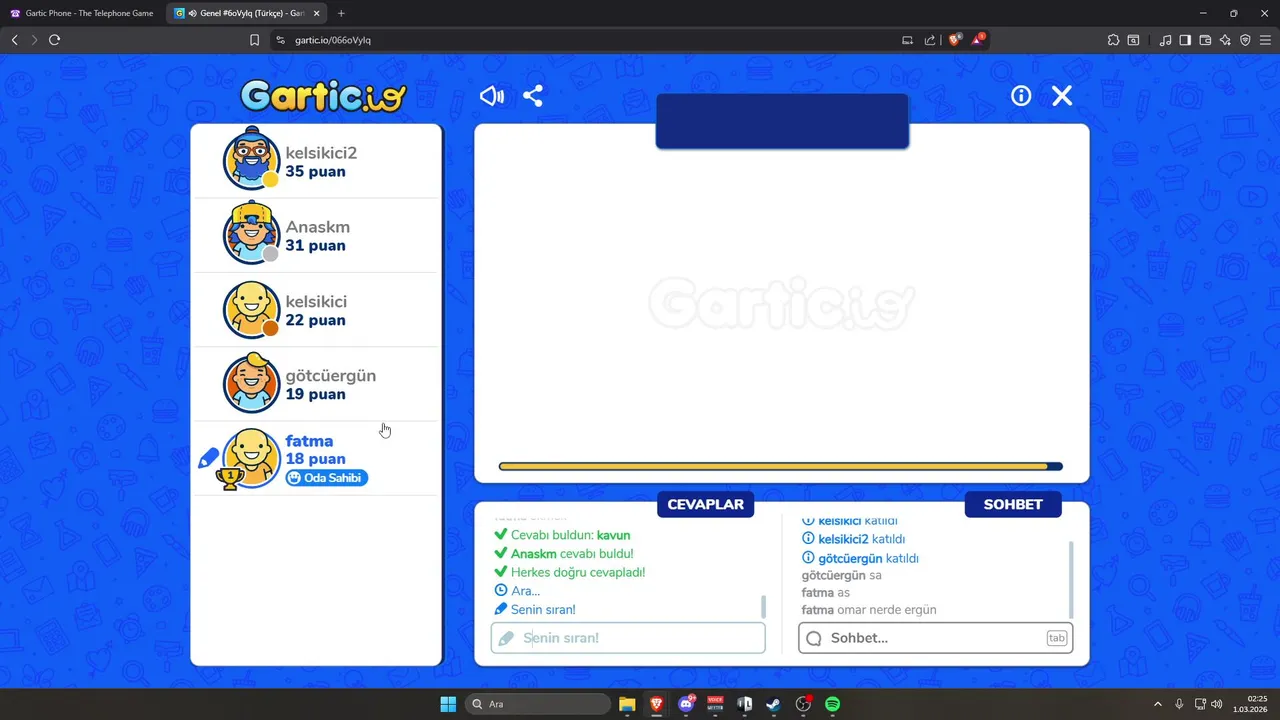The image size is (1280, 720).
Task: Open Spotify from the taskbar
Action: point(832,704)
